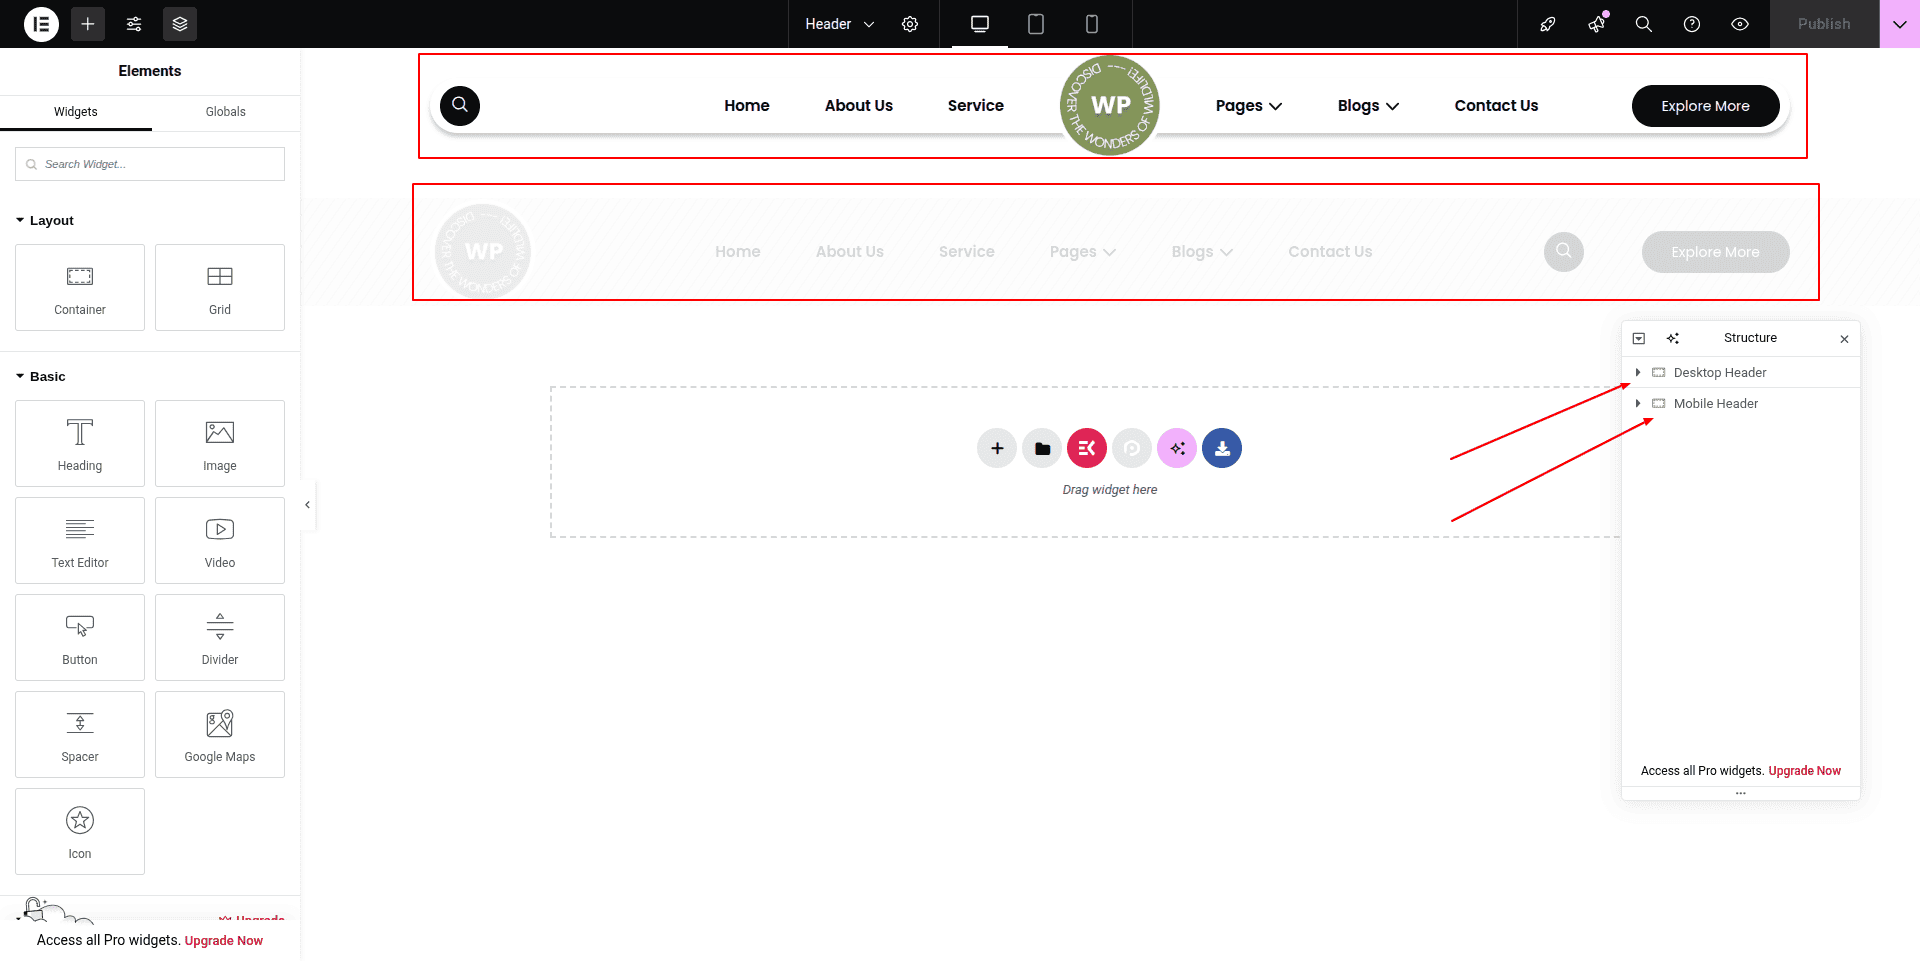This screenshot has width=1920, height=961.
Task: Click the blue download template icon
Action: 1222,448
